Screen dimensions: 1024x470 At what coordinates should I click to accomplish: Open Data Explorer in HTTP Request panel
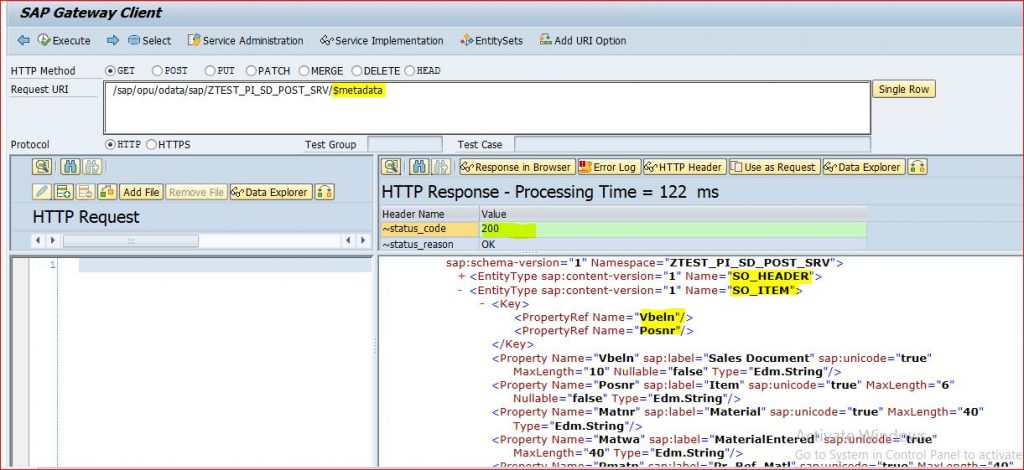(270, 192)
